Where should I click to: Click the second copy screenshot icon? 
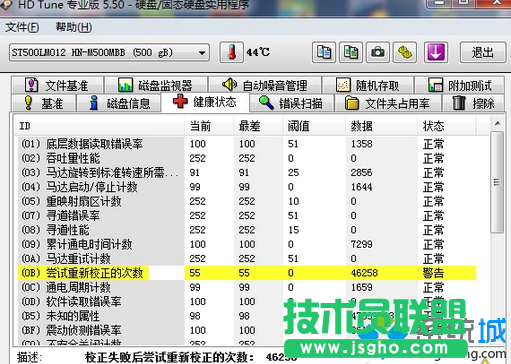pos(351,52)
